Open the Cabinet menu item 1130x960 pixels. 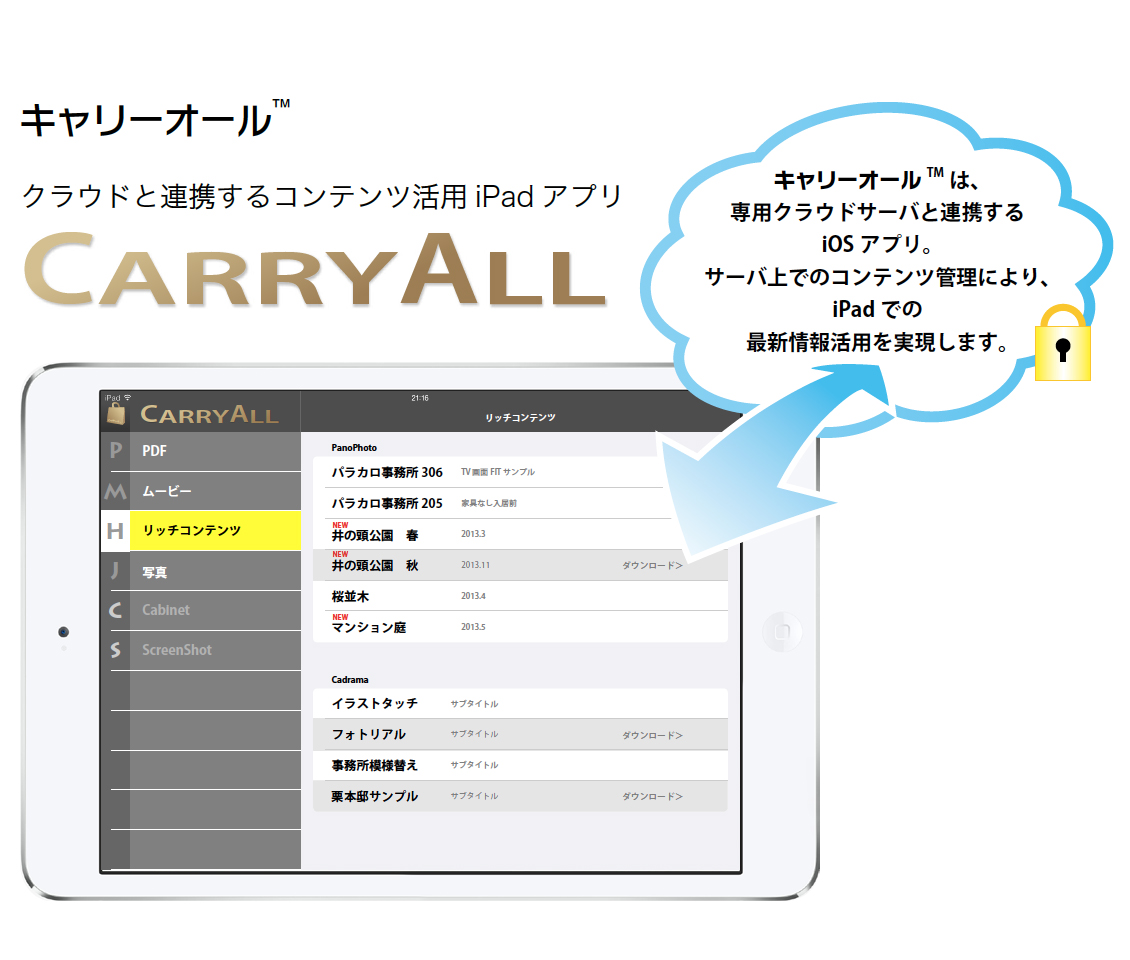(215, 610)
